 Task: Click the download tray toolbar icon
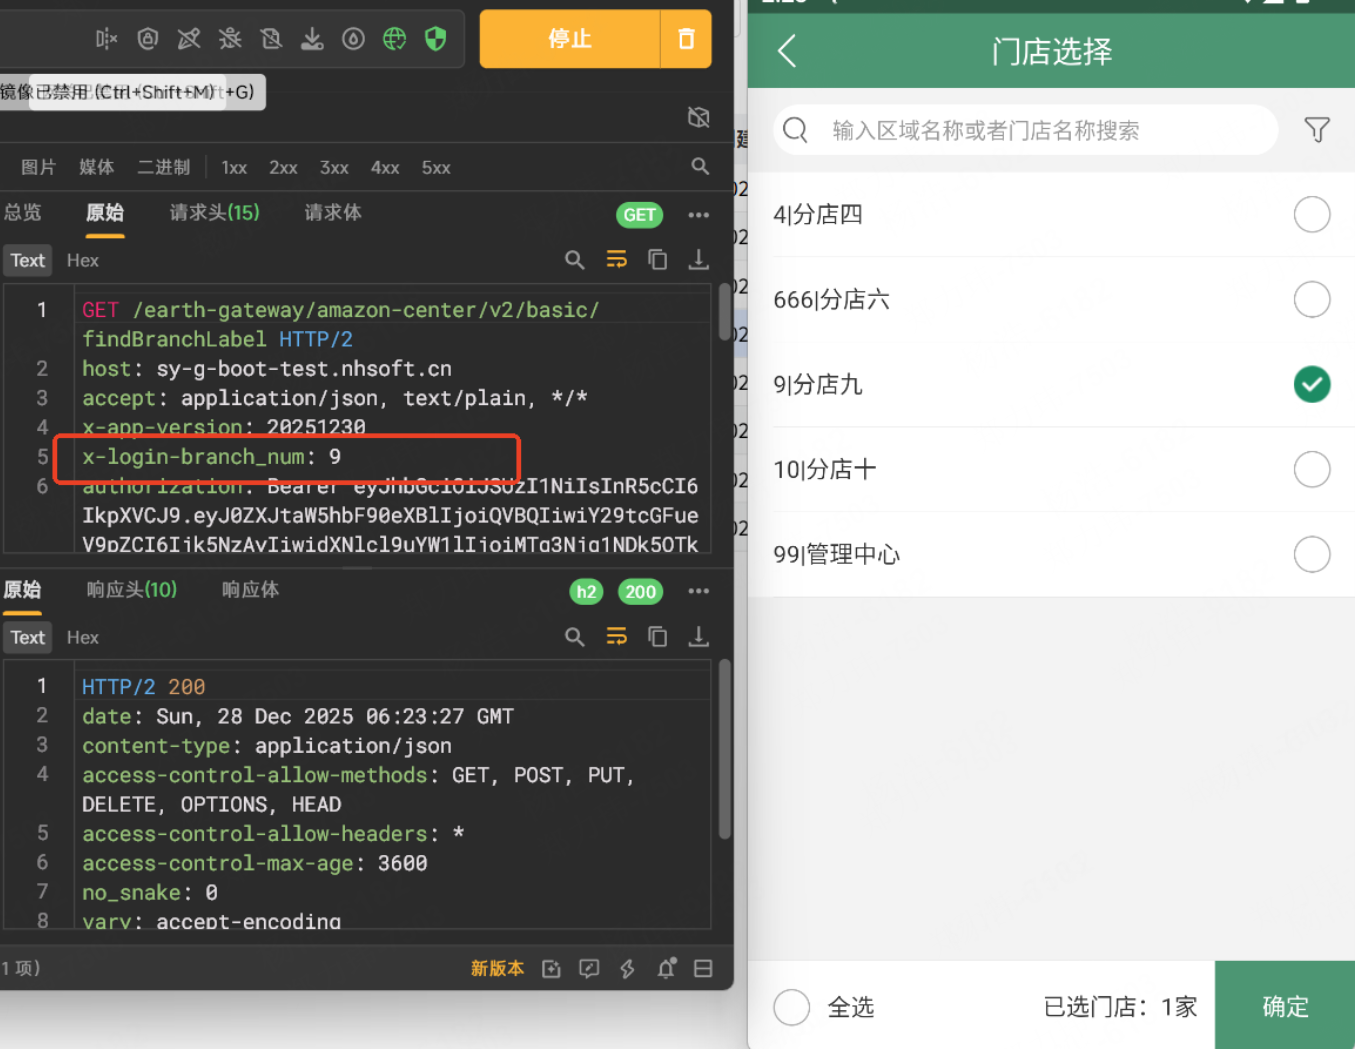point(312,39)
